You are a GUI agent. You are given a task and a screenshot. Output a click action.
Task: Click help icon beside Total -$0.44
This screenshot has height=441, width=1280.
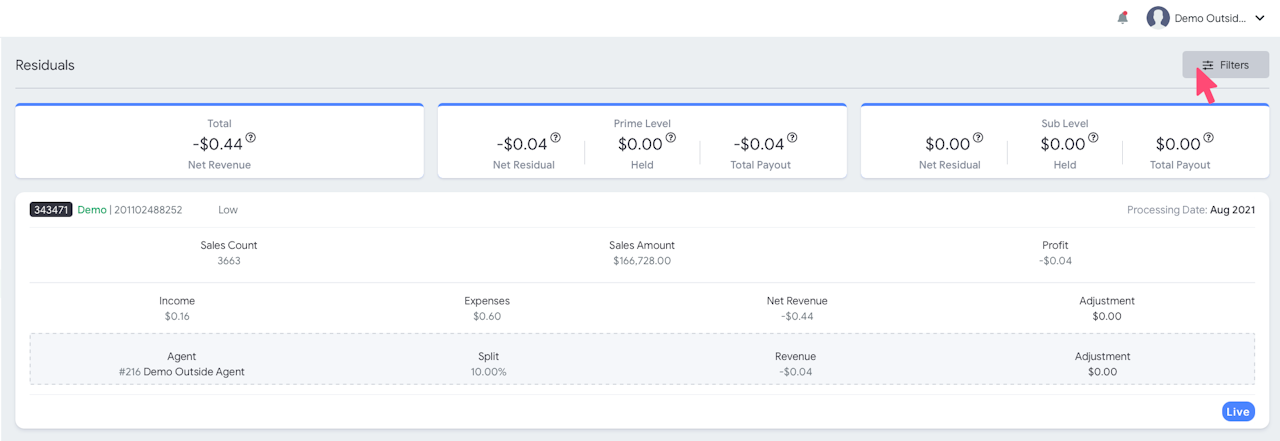251,138
